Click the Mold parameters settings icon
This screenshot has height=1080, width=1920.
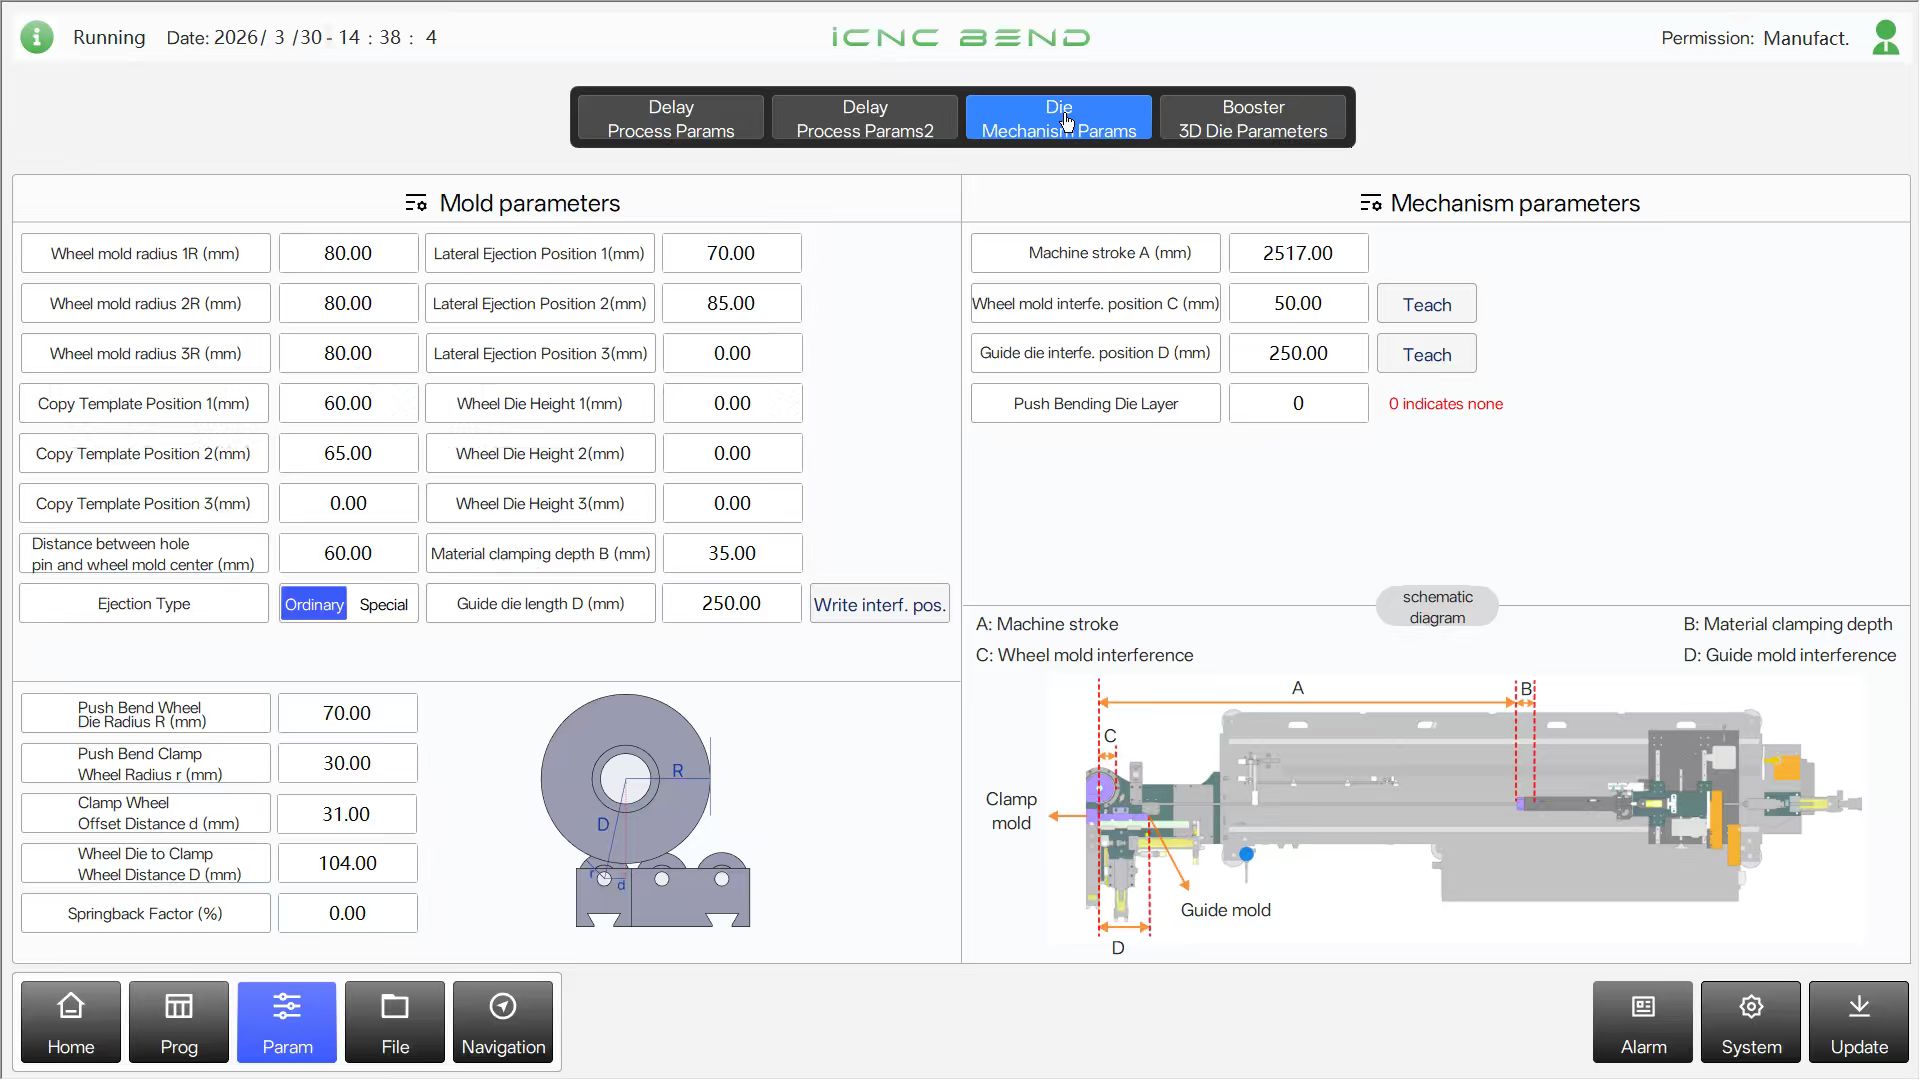click(x=416, y=203)
